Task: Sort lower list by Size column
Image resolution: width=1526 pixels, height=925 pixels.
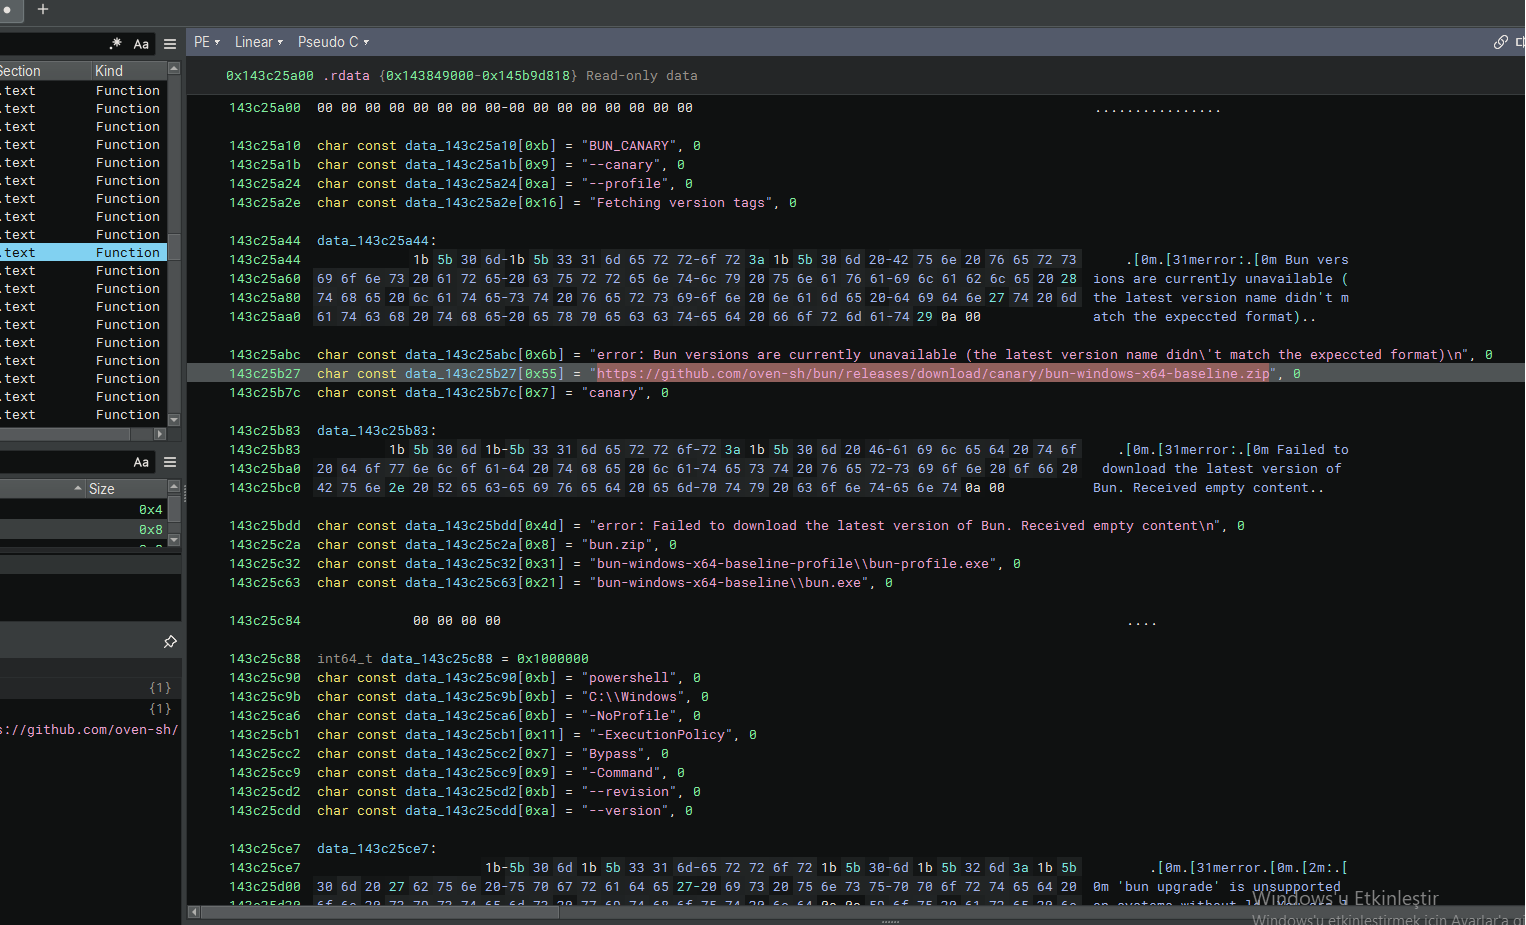Action: [126, 489]
